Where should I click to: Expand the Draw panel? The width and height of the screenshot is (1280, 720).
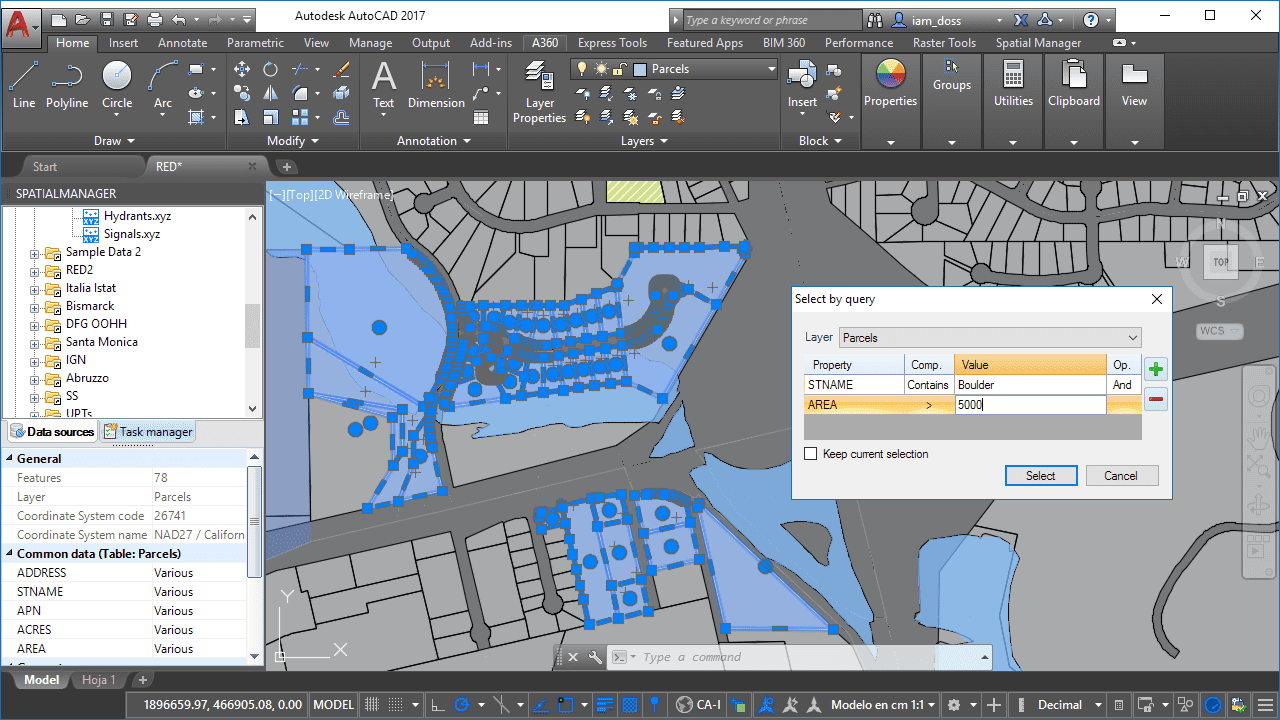click(114, 141)
